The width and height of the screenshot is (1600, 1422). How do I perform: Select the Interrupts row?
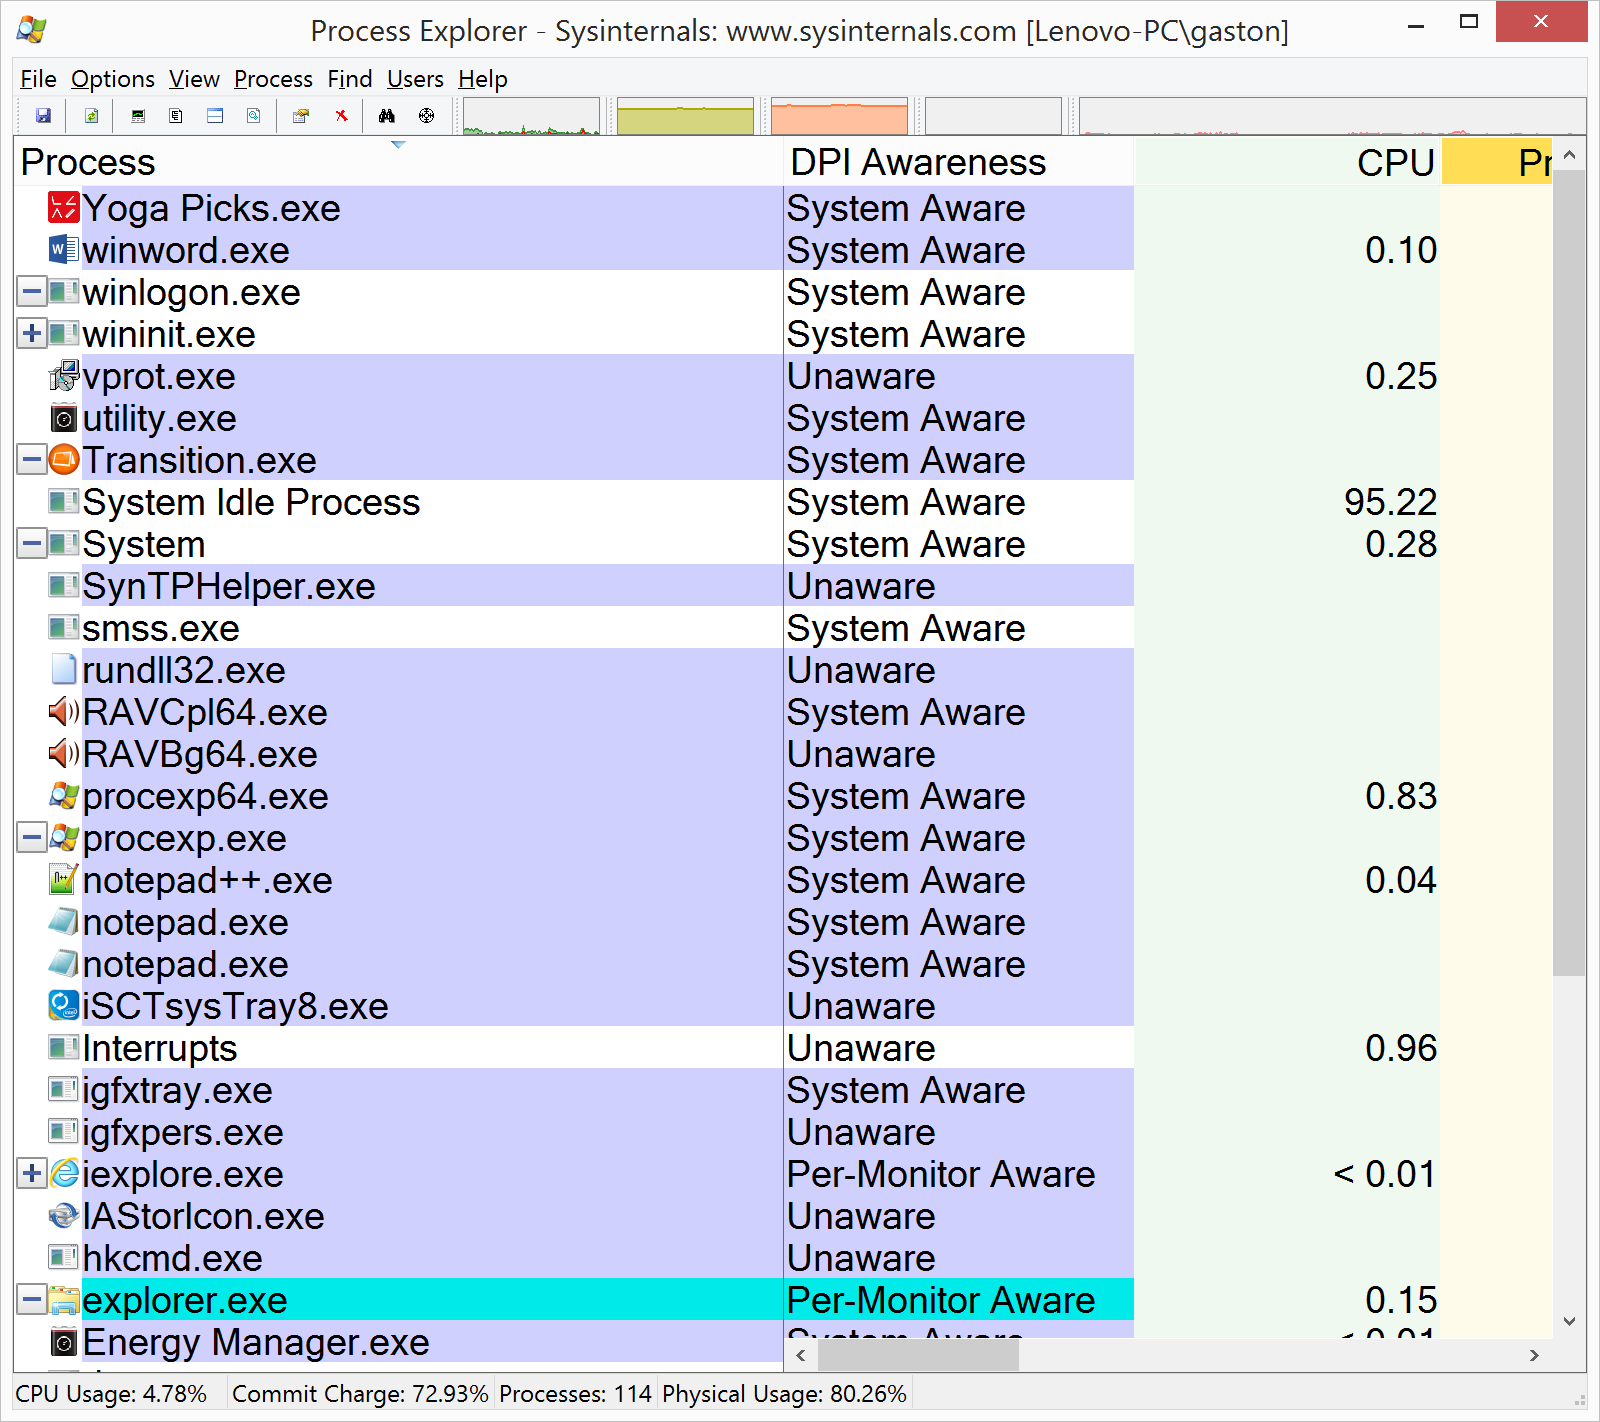click(x=783, y=1048)
